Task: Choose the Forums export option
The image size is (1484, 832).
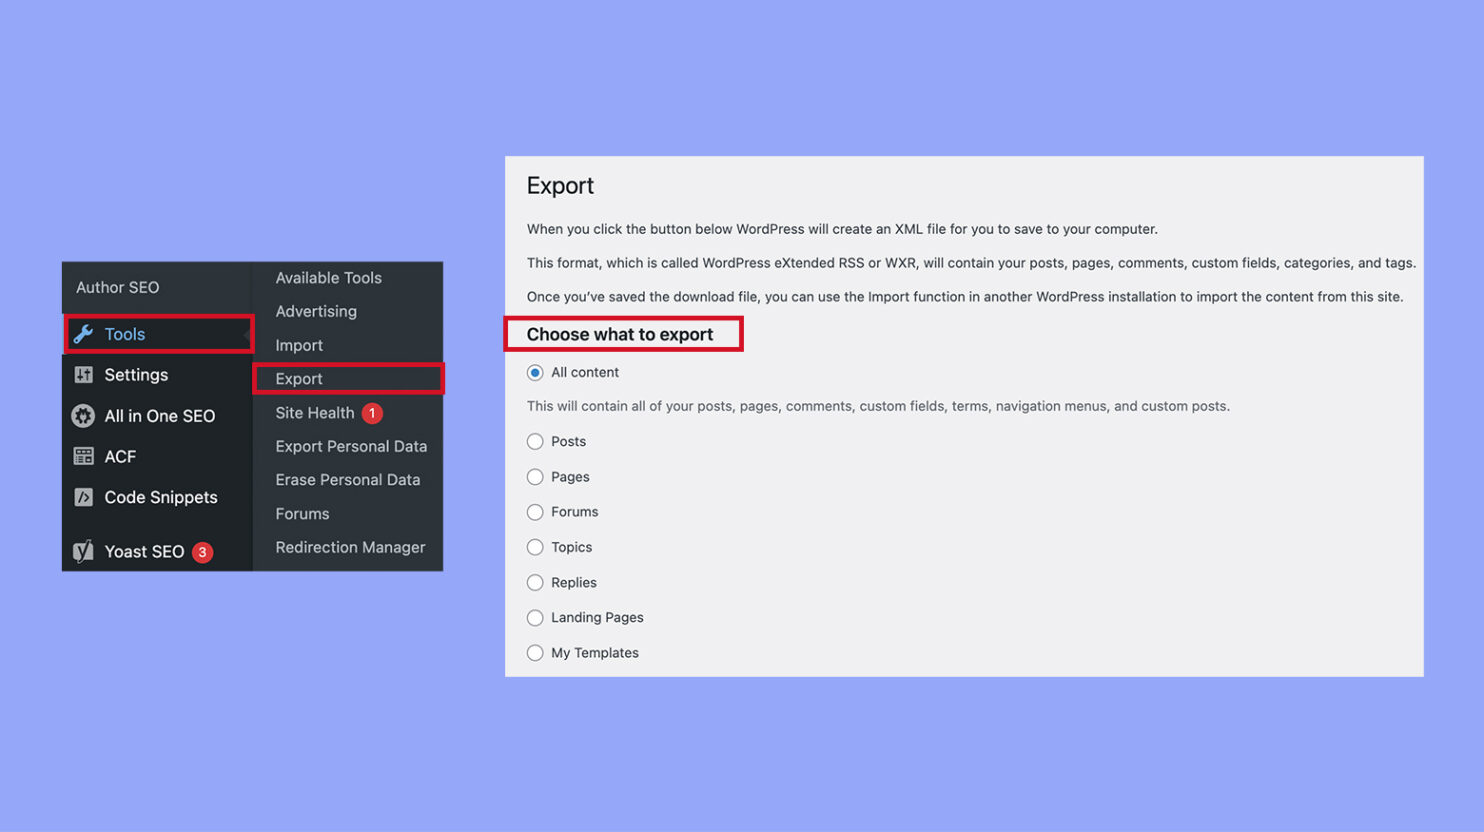Action: point(534,512)
